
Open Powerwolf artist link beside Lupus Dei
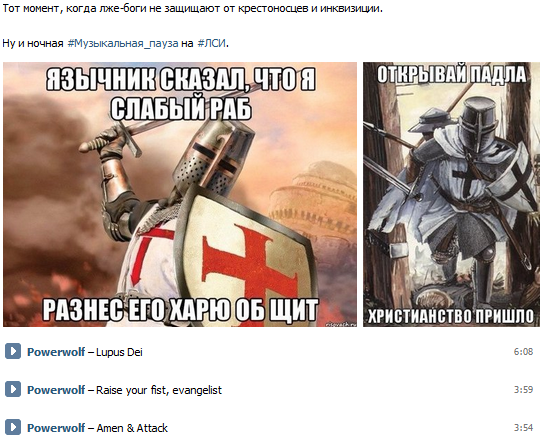point(56,352)
